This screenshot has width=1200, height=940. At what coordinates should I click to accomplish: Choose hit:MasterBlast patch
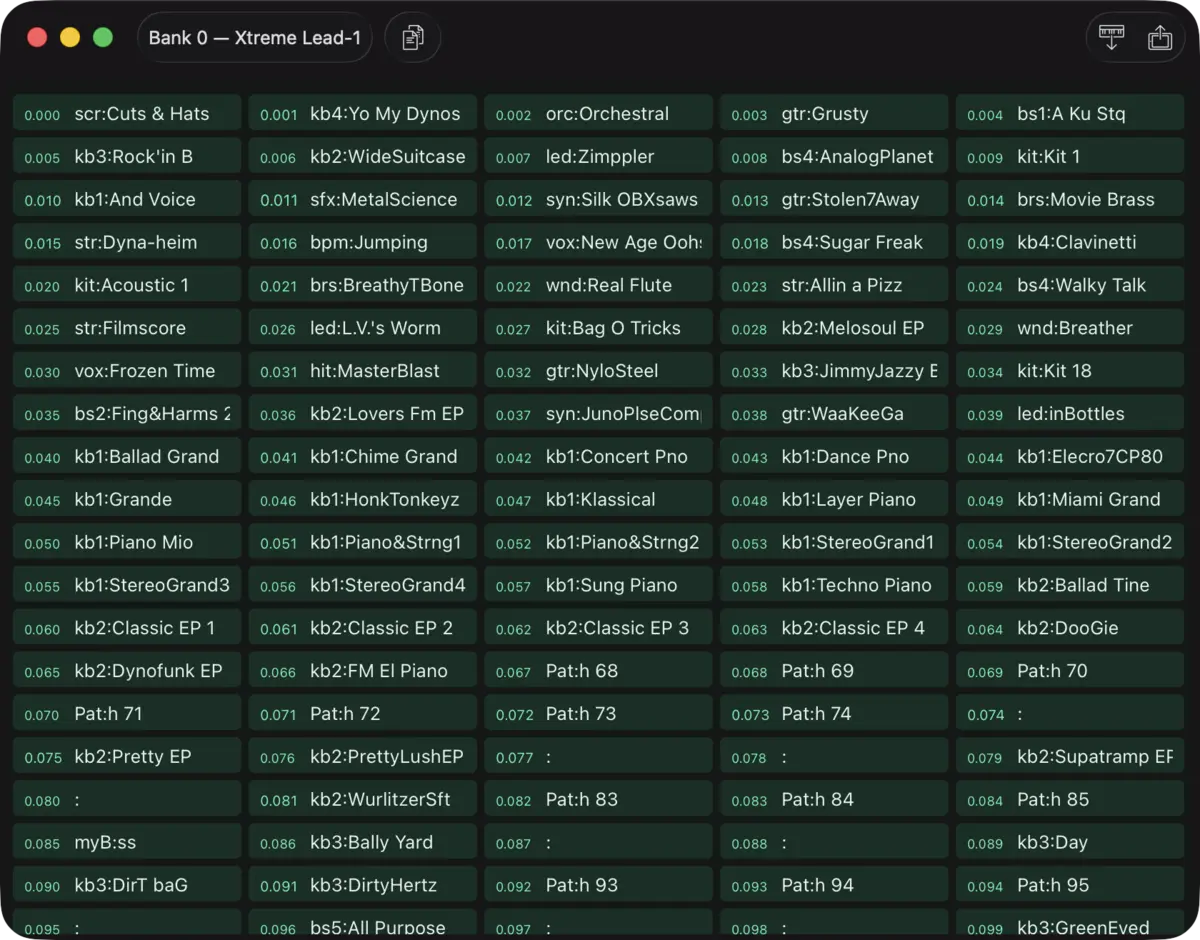[x=363, y=371]
